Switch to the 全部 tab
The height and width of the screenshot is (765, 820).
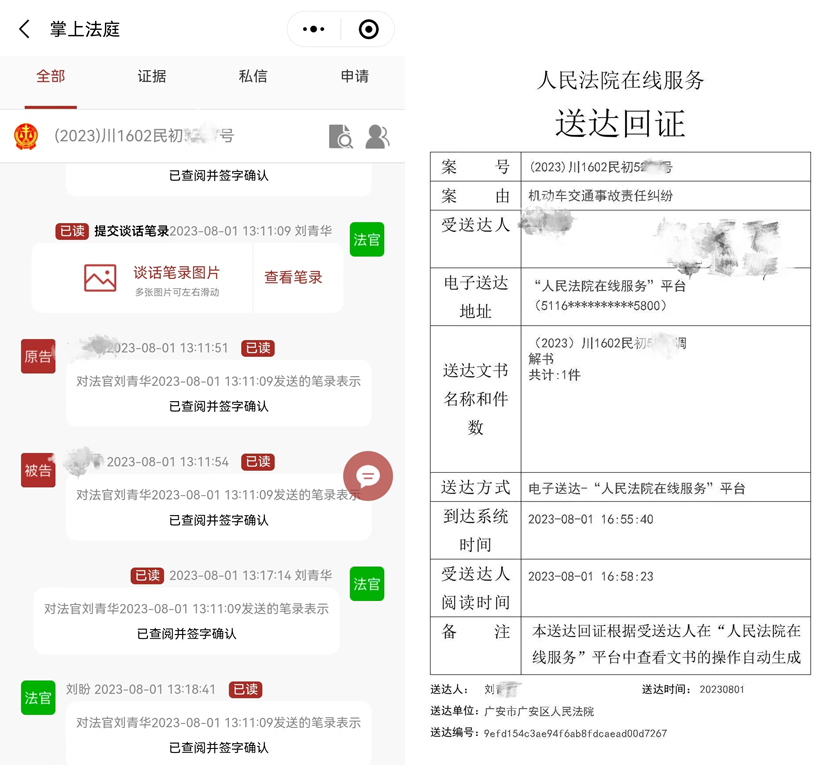coord(50,77)
